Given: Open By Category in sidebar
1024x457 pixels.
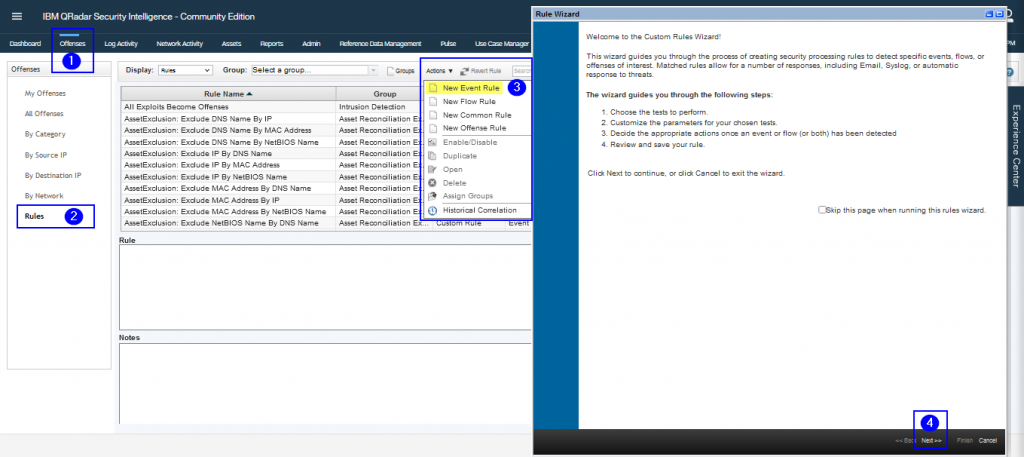Looking at the screenshot, I should pos(45,134).
